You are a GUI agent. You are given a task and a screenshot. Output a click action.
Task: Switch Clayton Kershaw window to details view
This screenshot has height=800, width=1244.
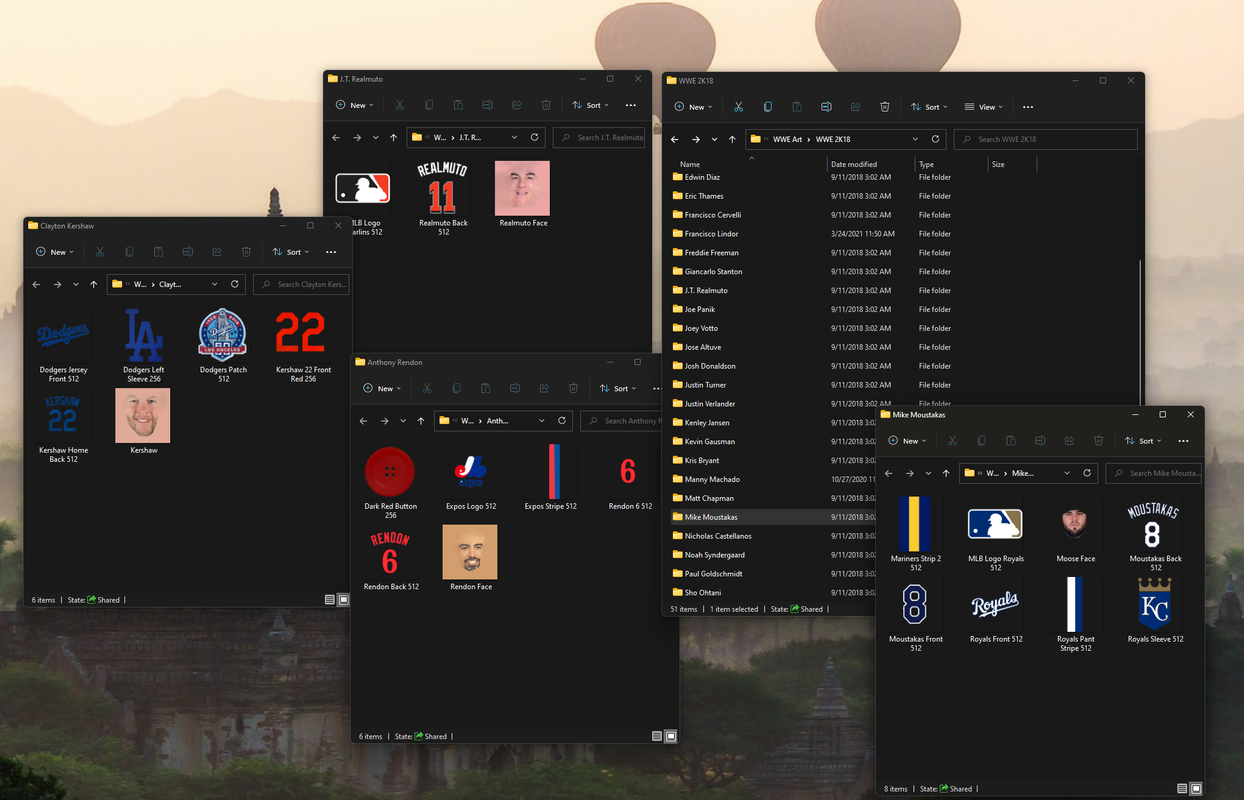330,600
